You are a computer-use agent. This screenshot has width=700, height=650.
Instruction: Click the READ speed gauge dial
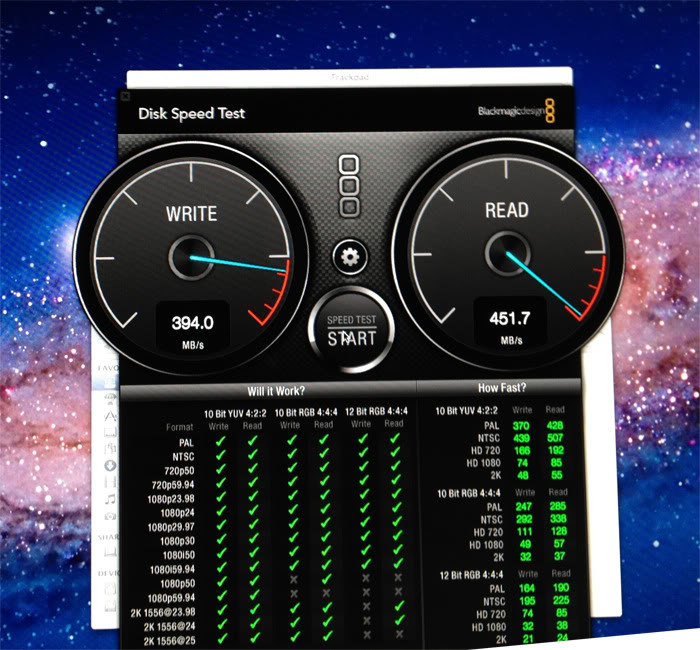coord(508,252)
